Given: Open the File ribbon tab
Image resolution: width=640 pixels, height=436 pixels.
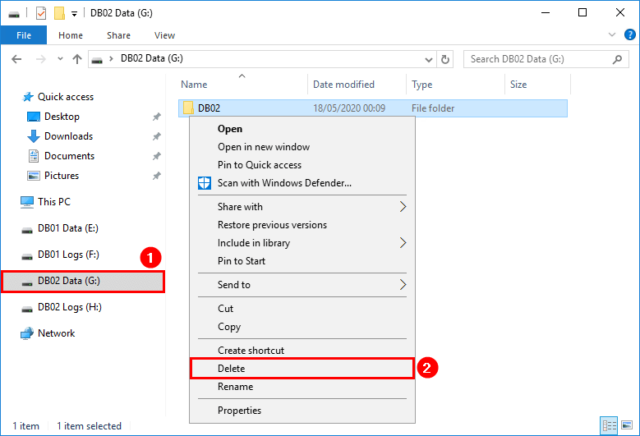Looking at the screenshot, I should pos(24,36).
